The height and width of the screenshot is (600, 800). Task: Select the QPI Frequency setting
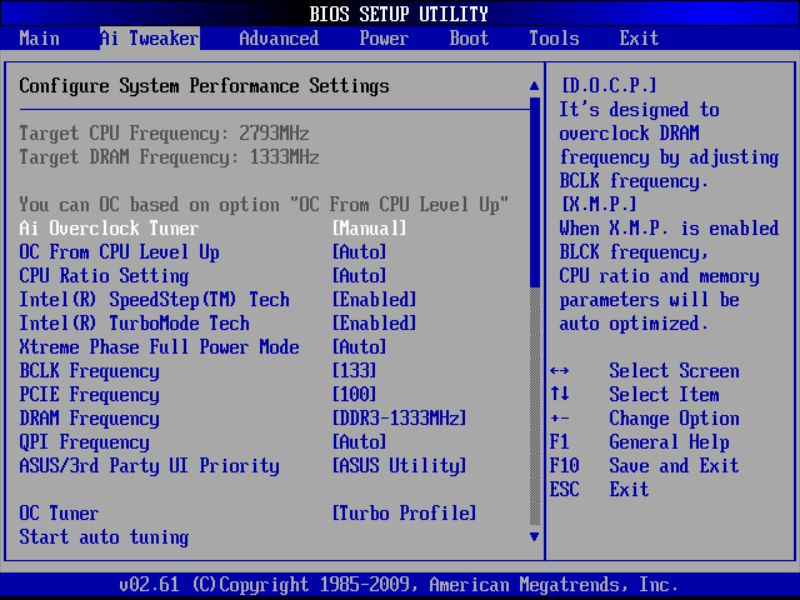pyautogui.click(x=84, y=442)
